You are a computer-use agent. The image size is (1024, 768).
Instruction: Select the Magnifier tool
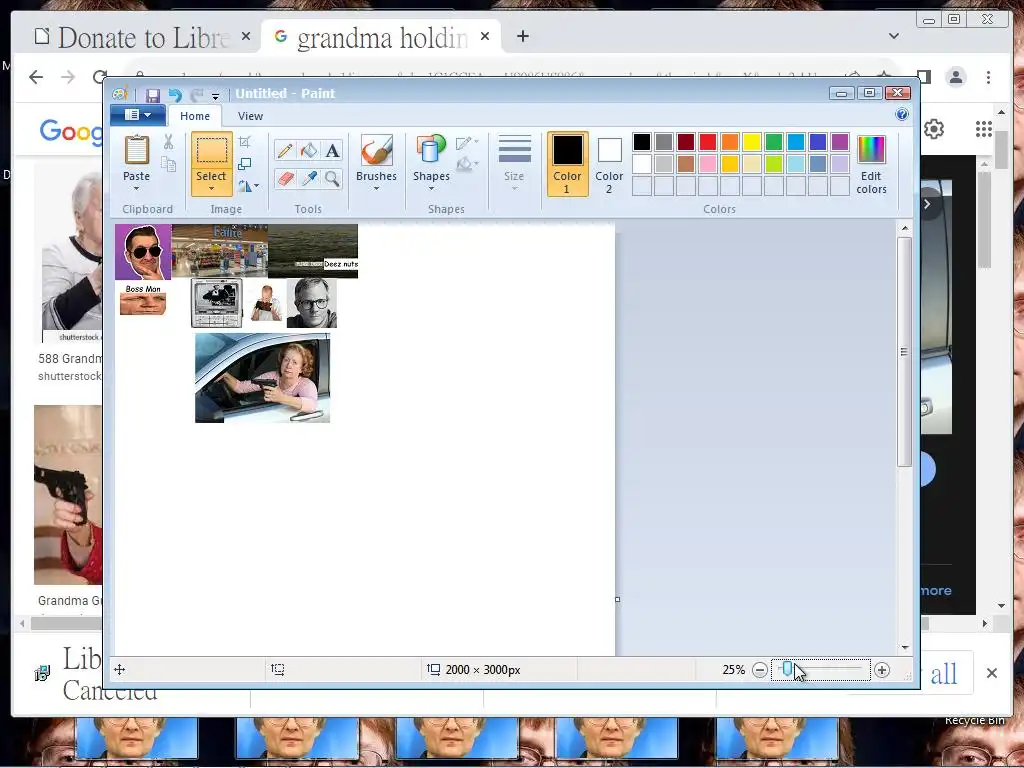pos(332,178)
